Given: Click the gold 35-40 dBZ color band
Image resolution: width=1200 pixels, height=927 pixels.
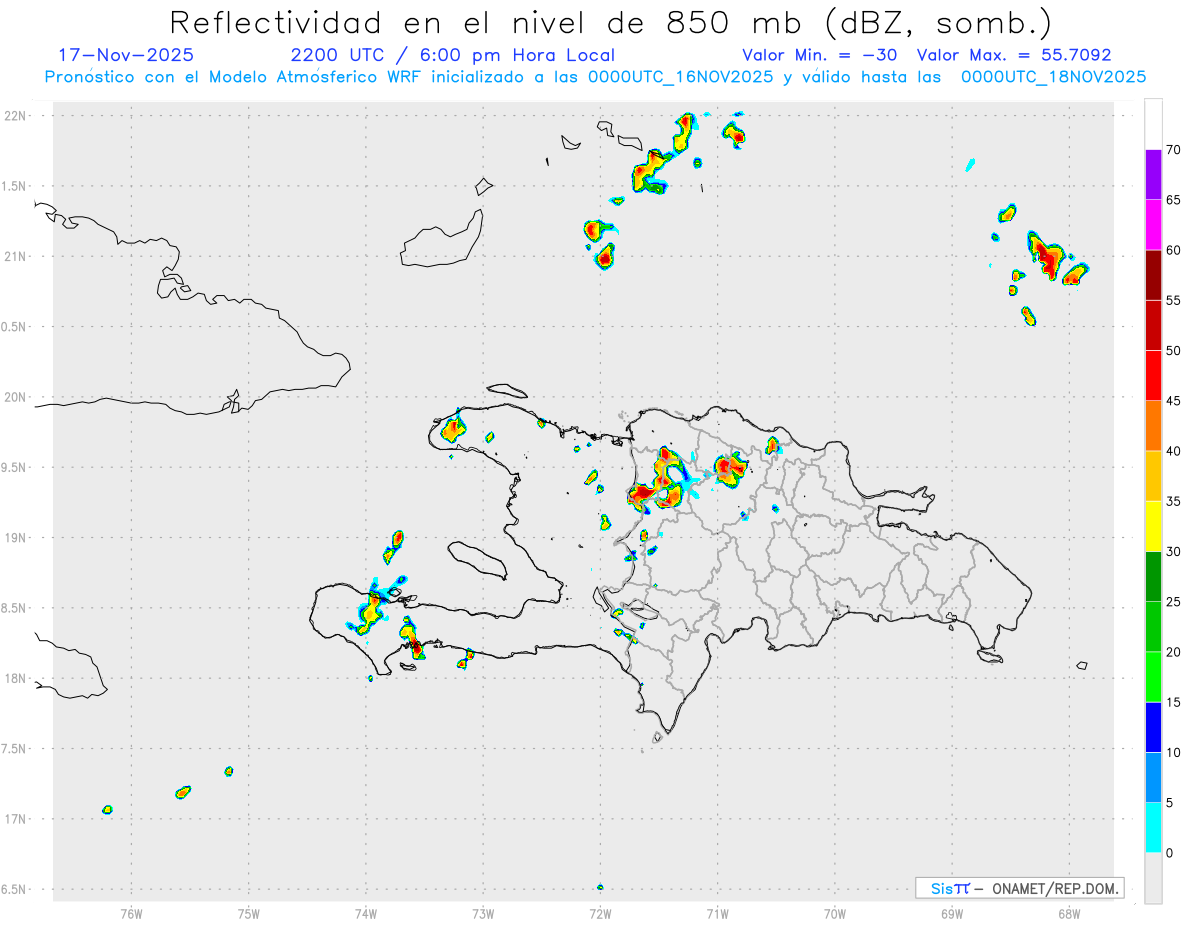Looking at the screenshot, I should pyautogui.click(x=1153, y=476).
